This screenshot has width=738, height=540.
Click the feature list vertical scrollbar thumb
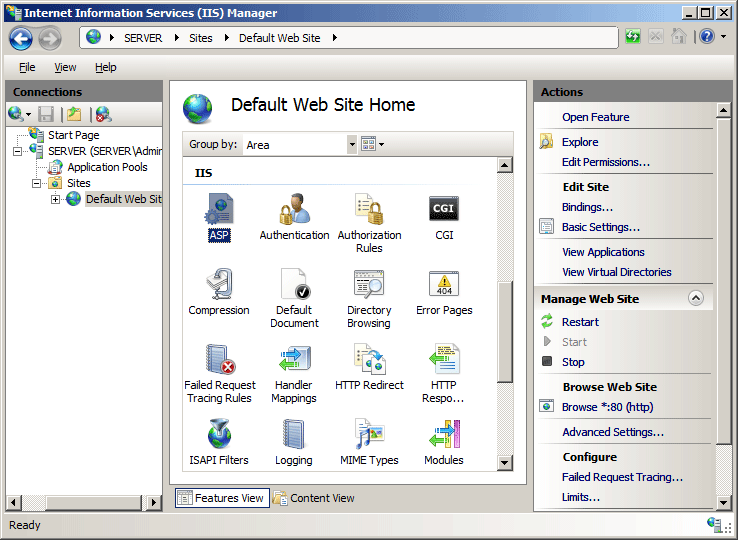tap(504, 332)
